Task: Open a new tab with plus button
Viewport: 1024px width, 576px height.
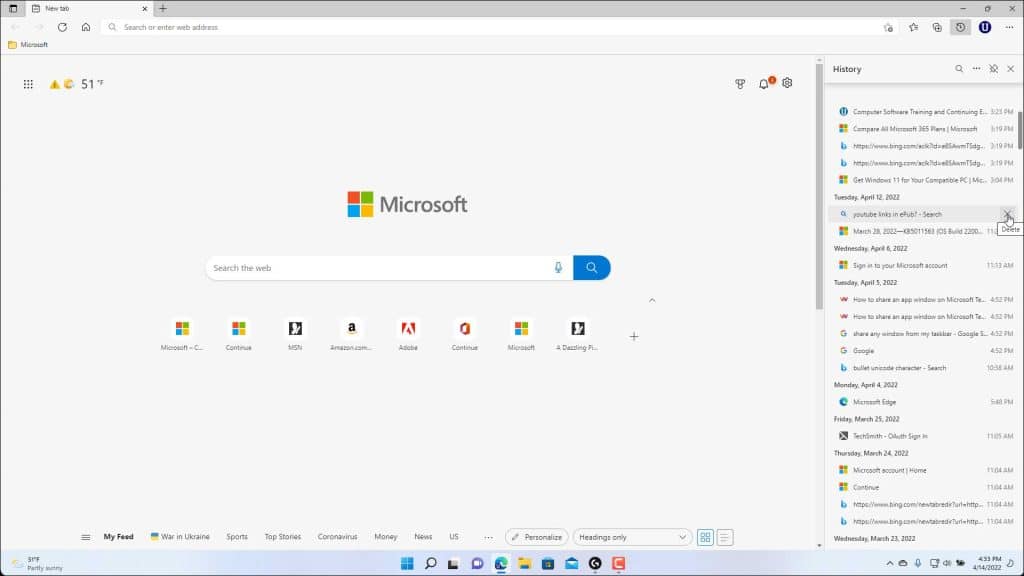Action: (163, 8)
